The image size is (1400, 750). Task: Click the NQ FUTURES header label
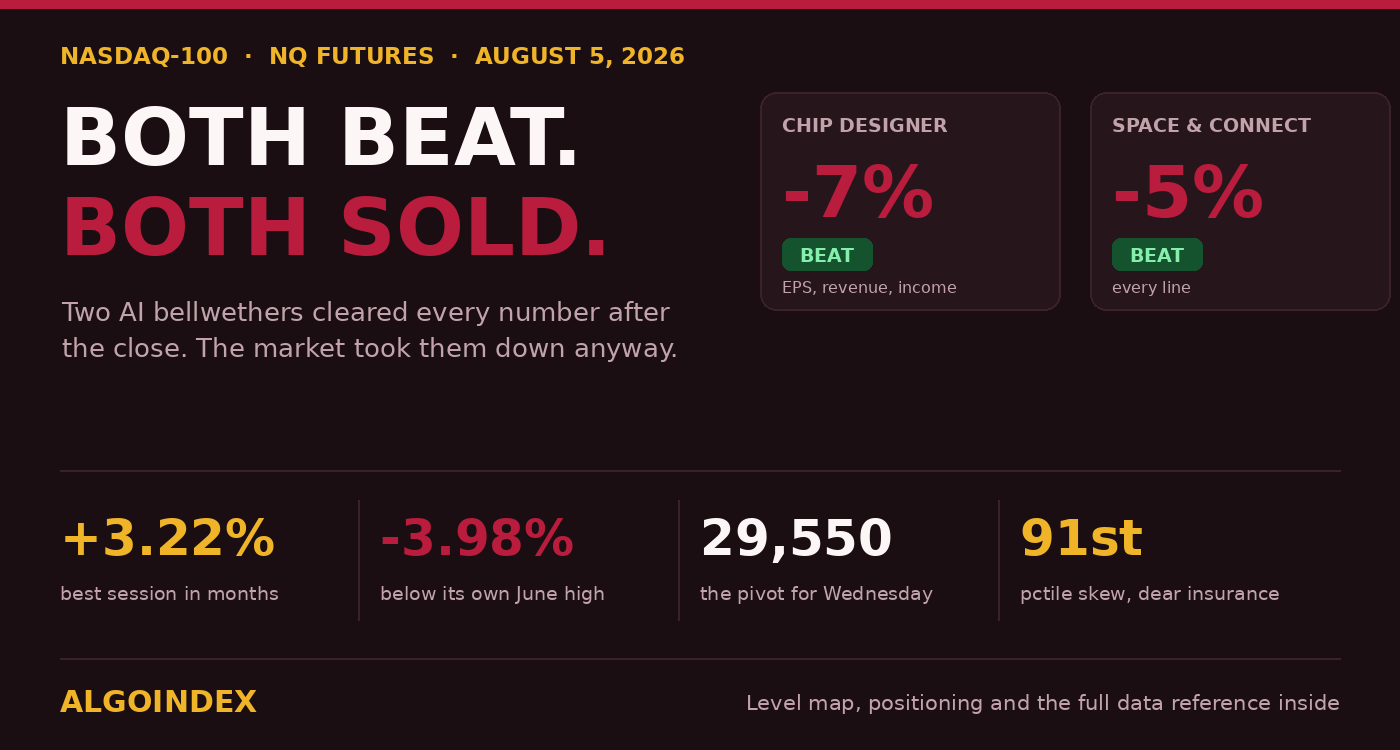click(x=351, y=57)
